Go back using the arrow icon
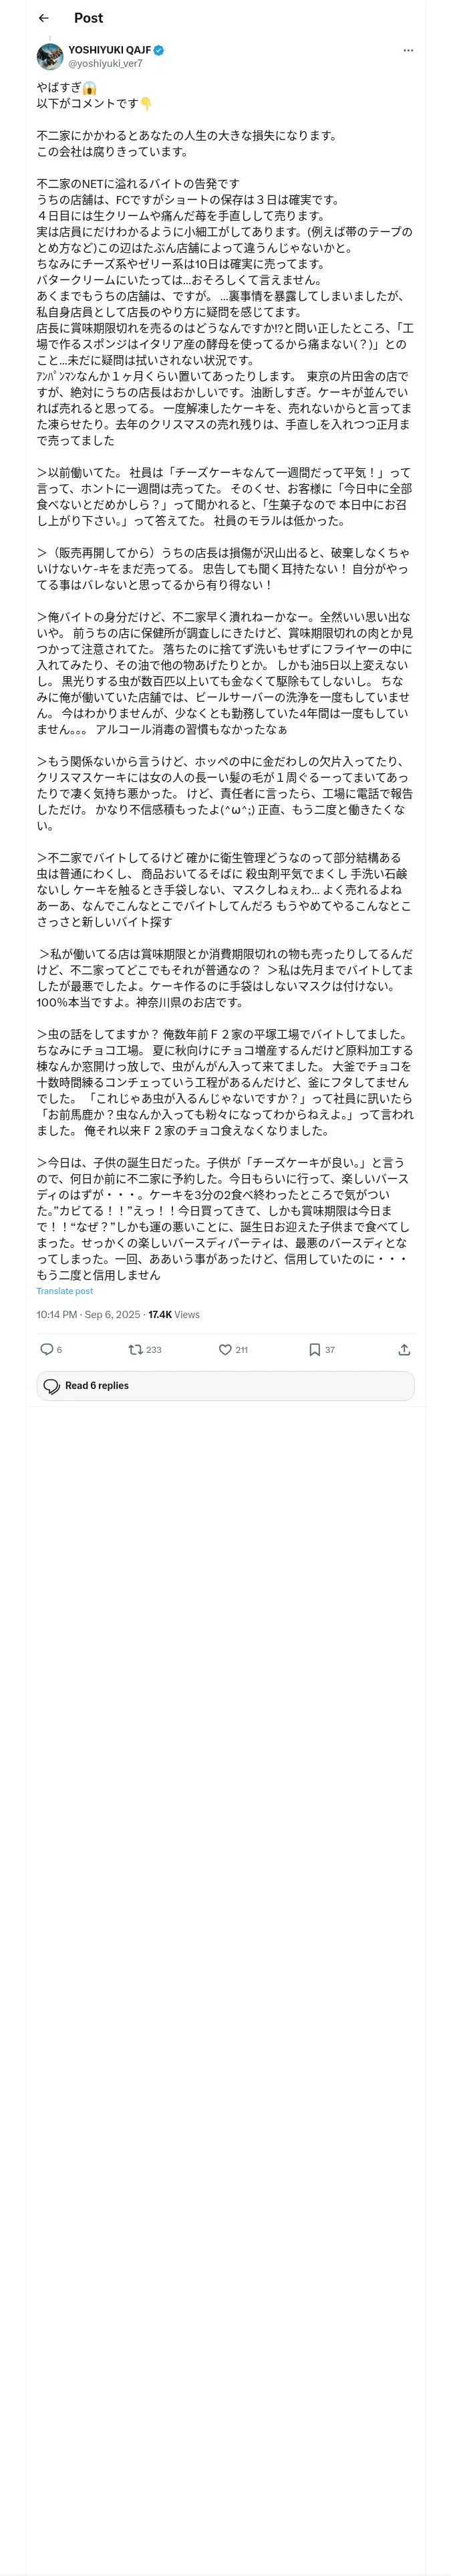The width and height of the screenshot is (451, 2576). pyautogui.click(x=44, y=18)
